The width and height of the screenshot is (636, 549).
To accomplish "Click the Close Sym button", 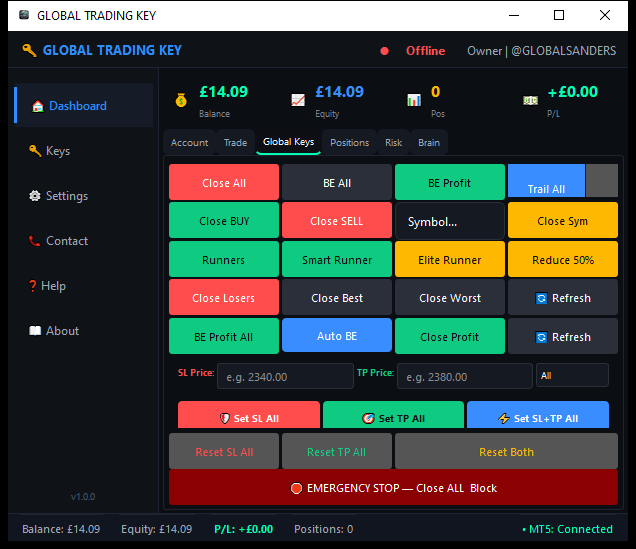I will click(x=563, y=221).
